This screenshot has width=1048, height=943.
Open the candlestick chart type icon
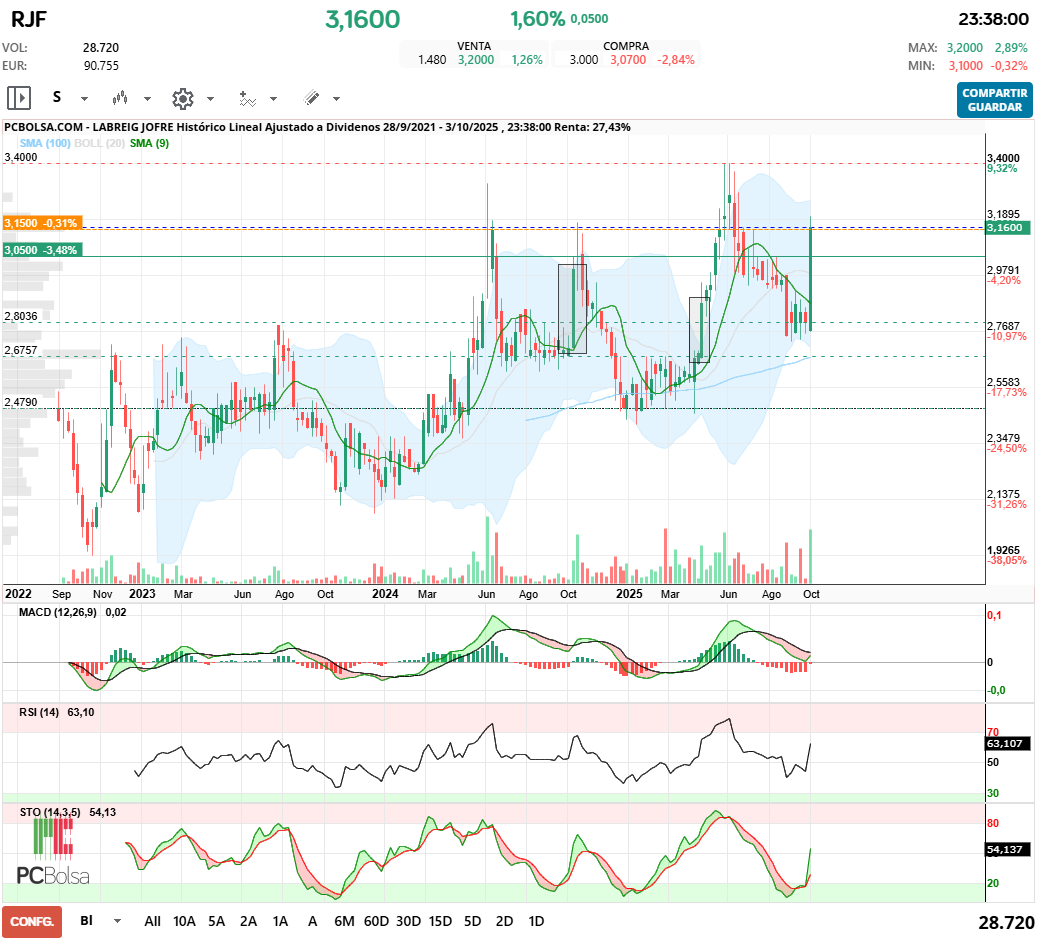tap(121, 98)
